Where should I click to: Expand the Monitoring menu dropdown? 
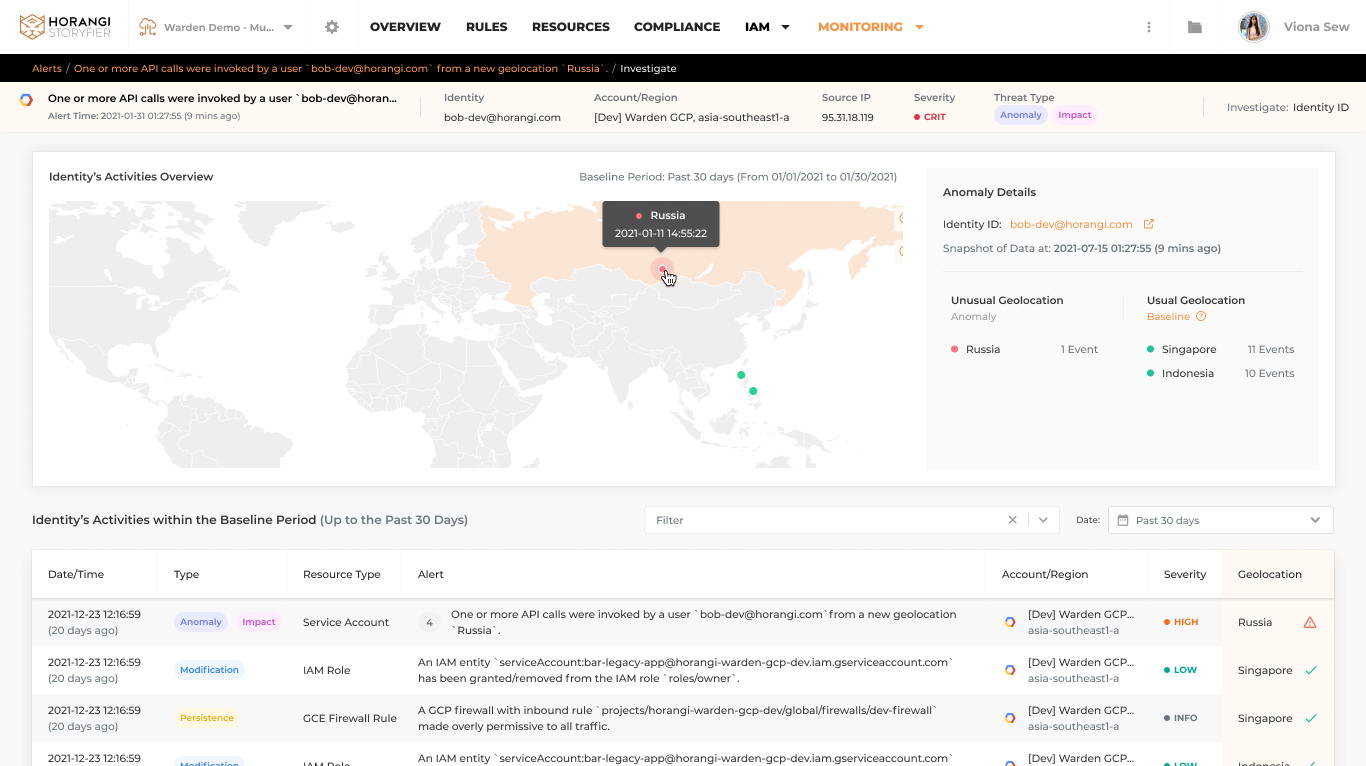919,27
